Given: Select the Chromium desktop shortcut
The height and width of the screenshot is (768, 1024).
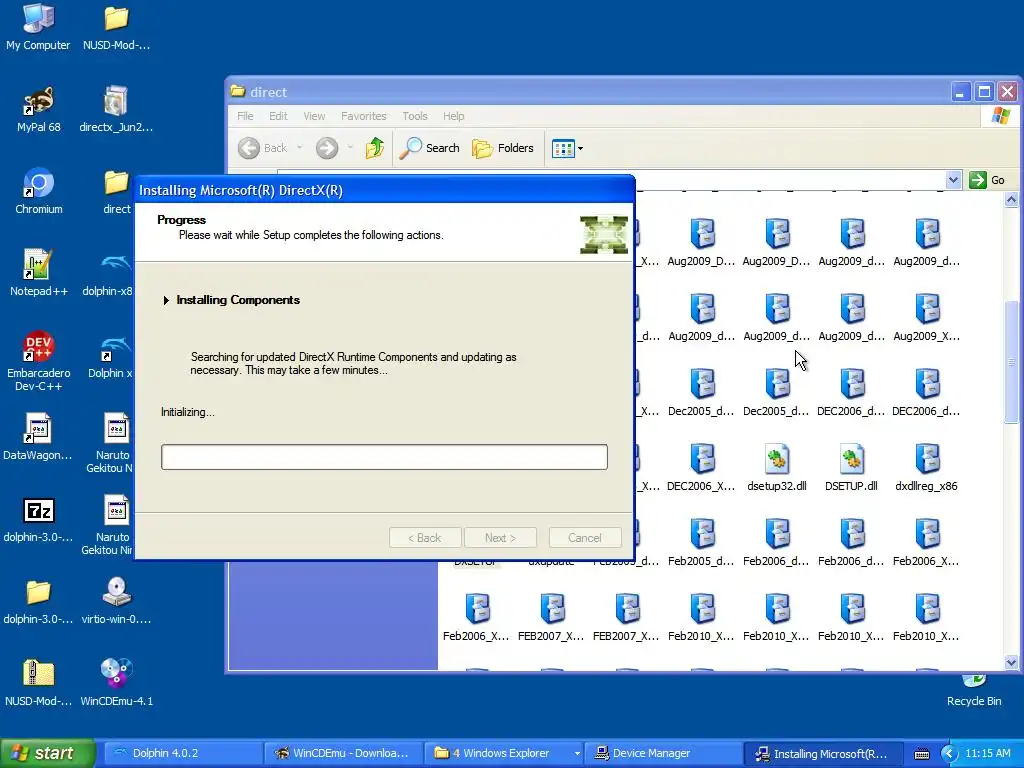Looking at the screenshot, I should click(39, 191).
